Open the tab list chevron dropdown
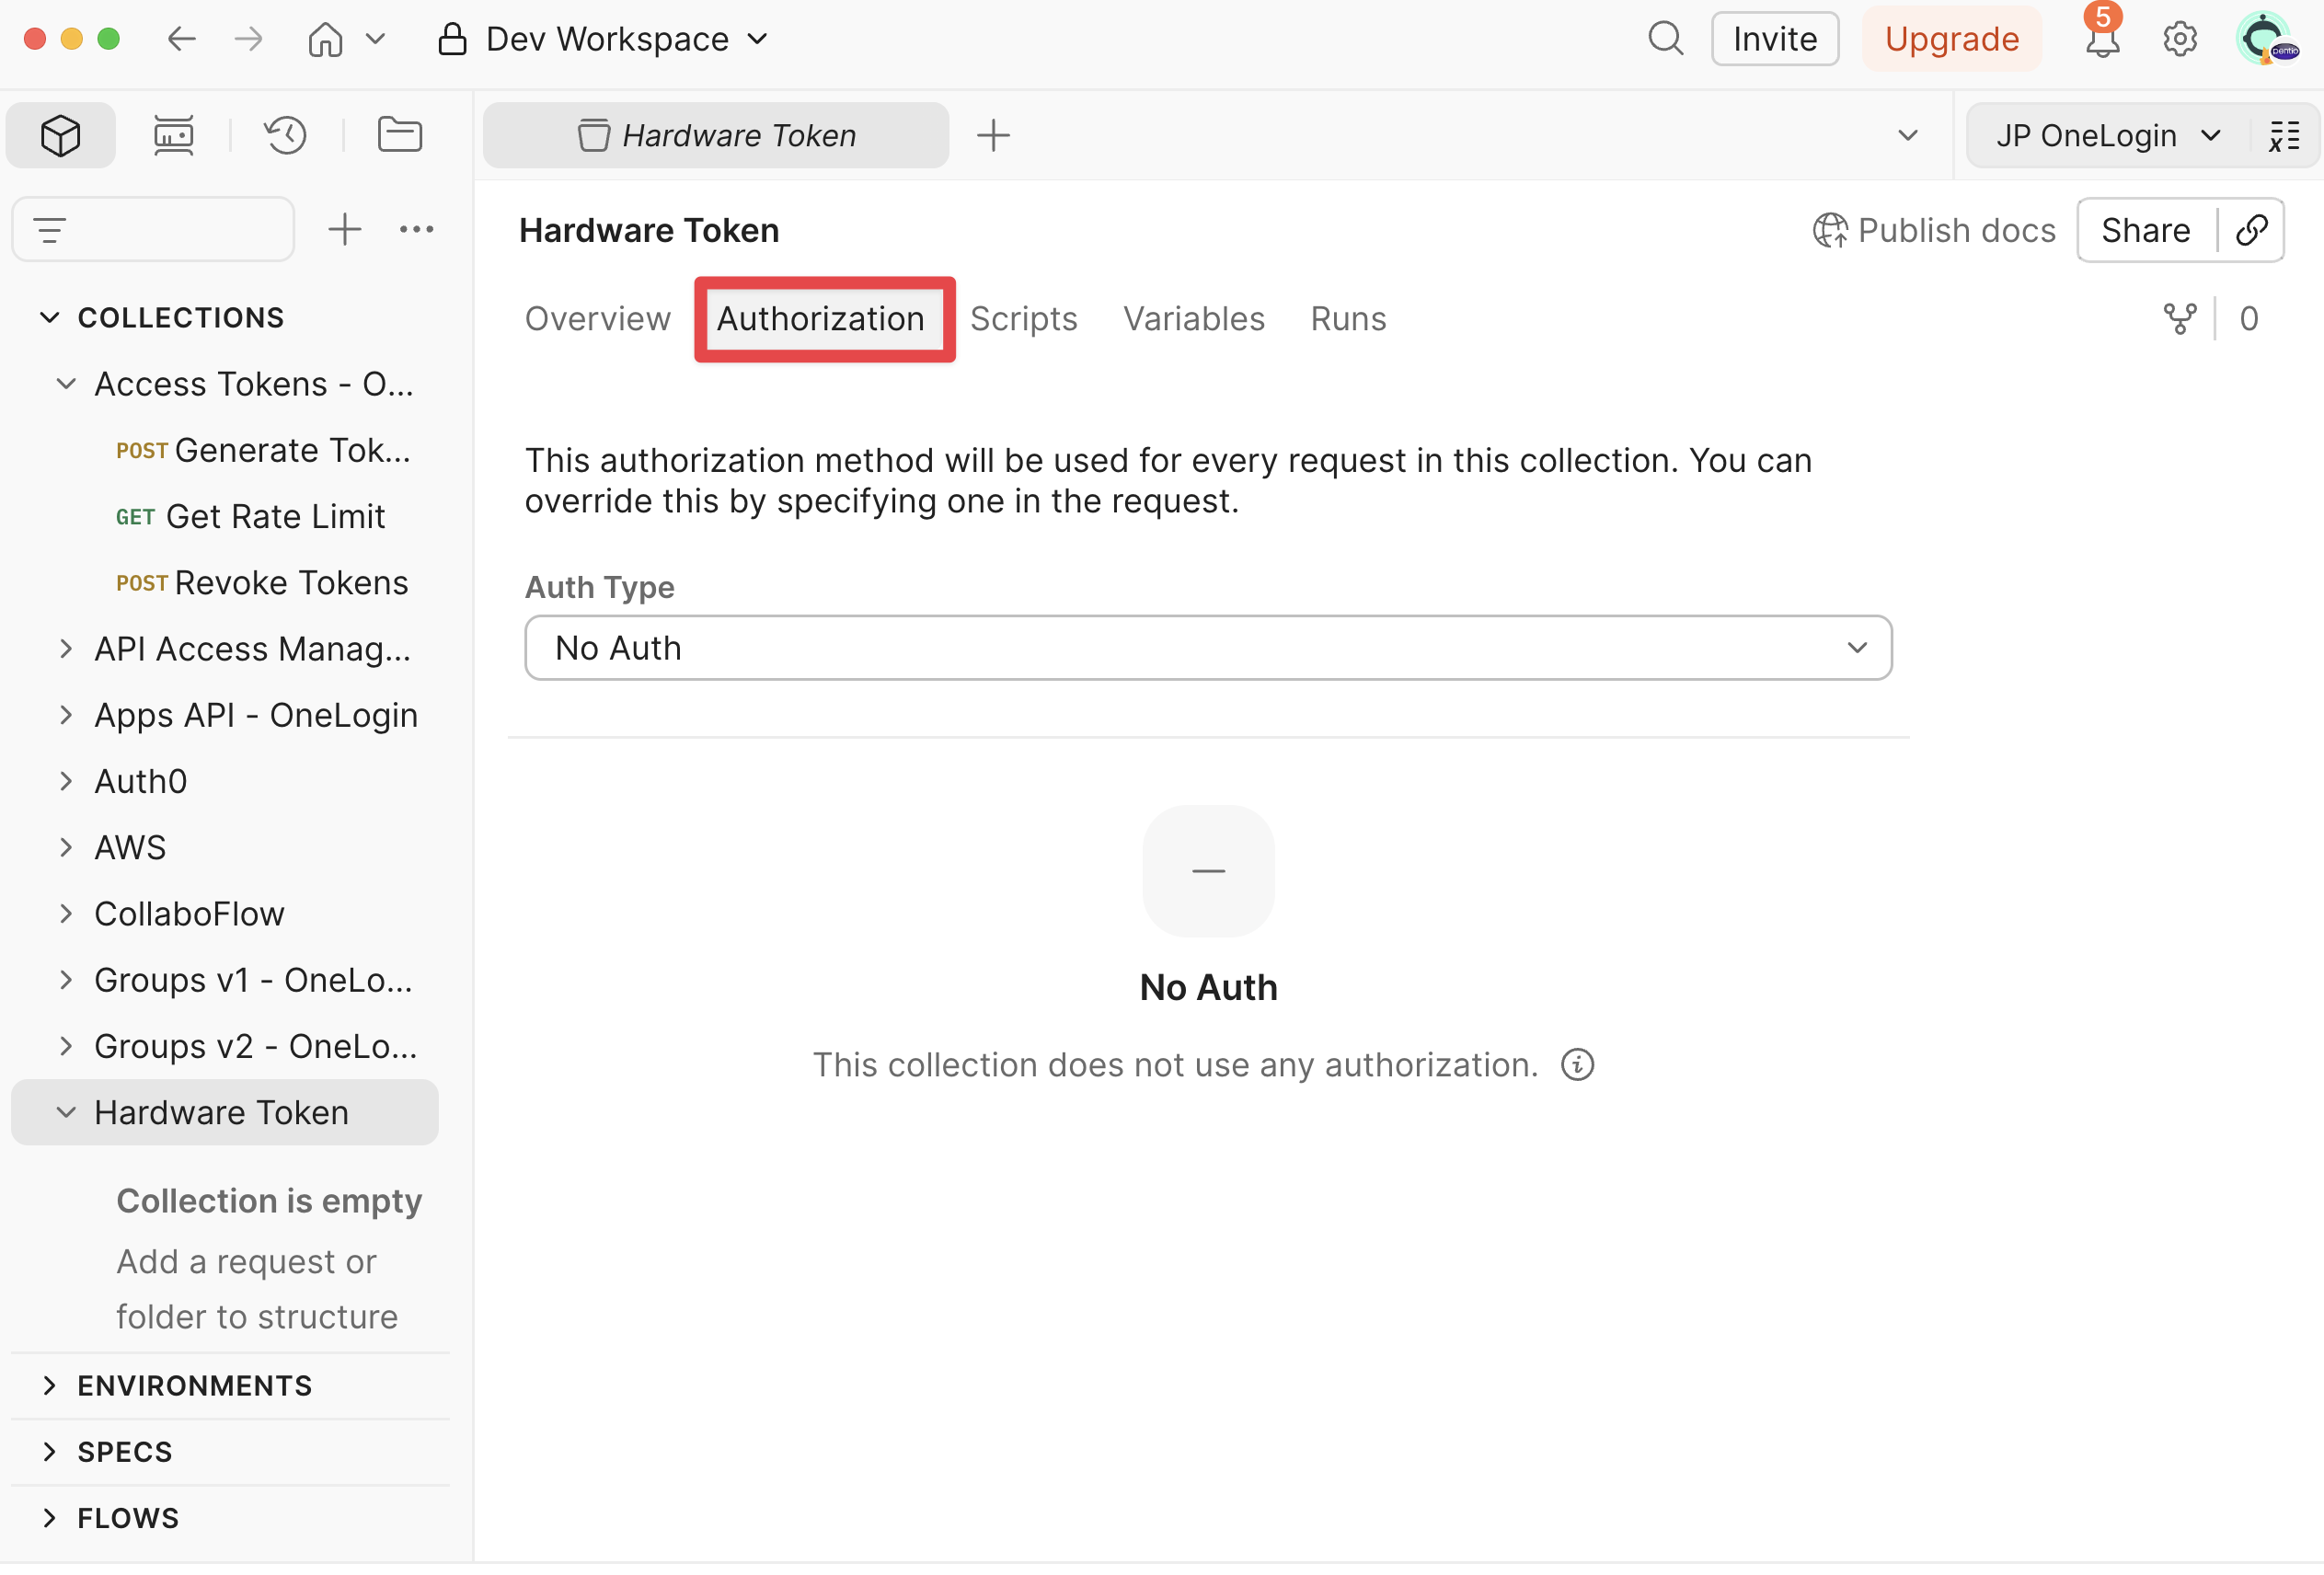 pos(1908,135)
